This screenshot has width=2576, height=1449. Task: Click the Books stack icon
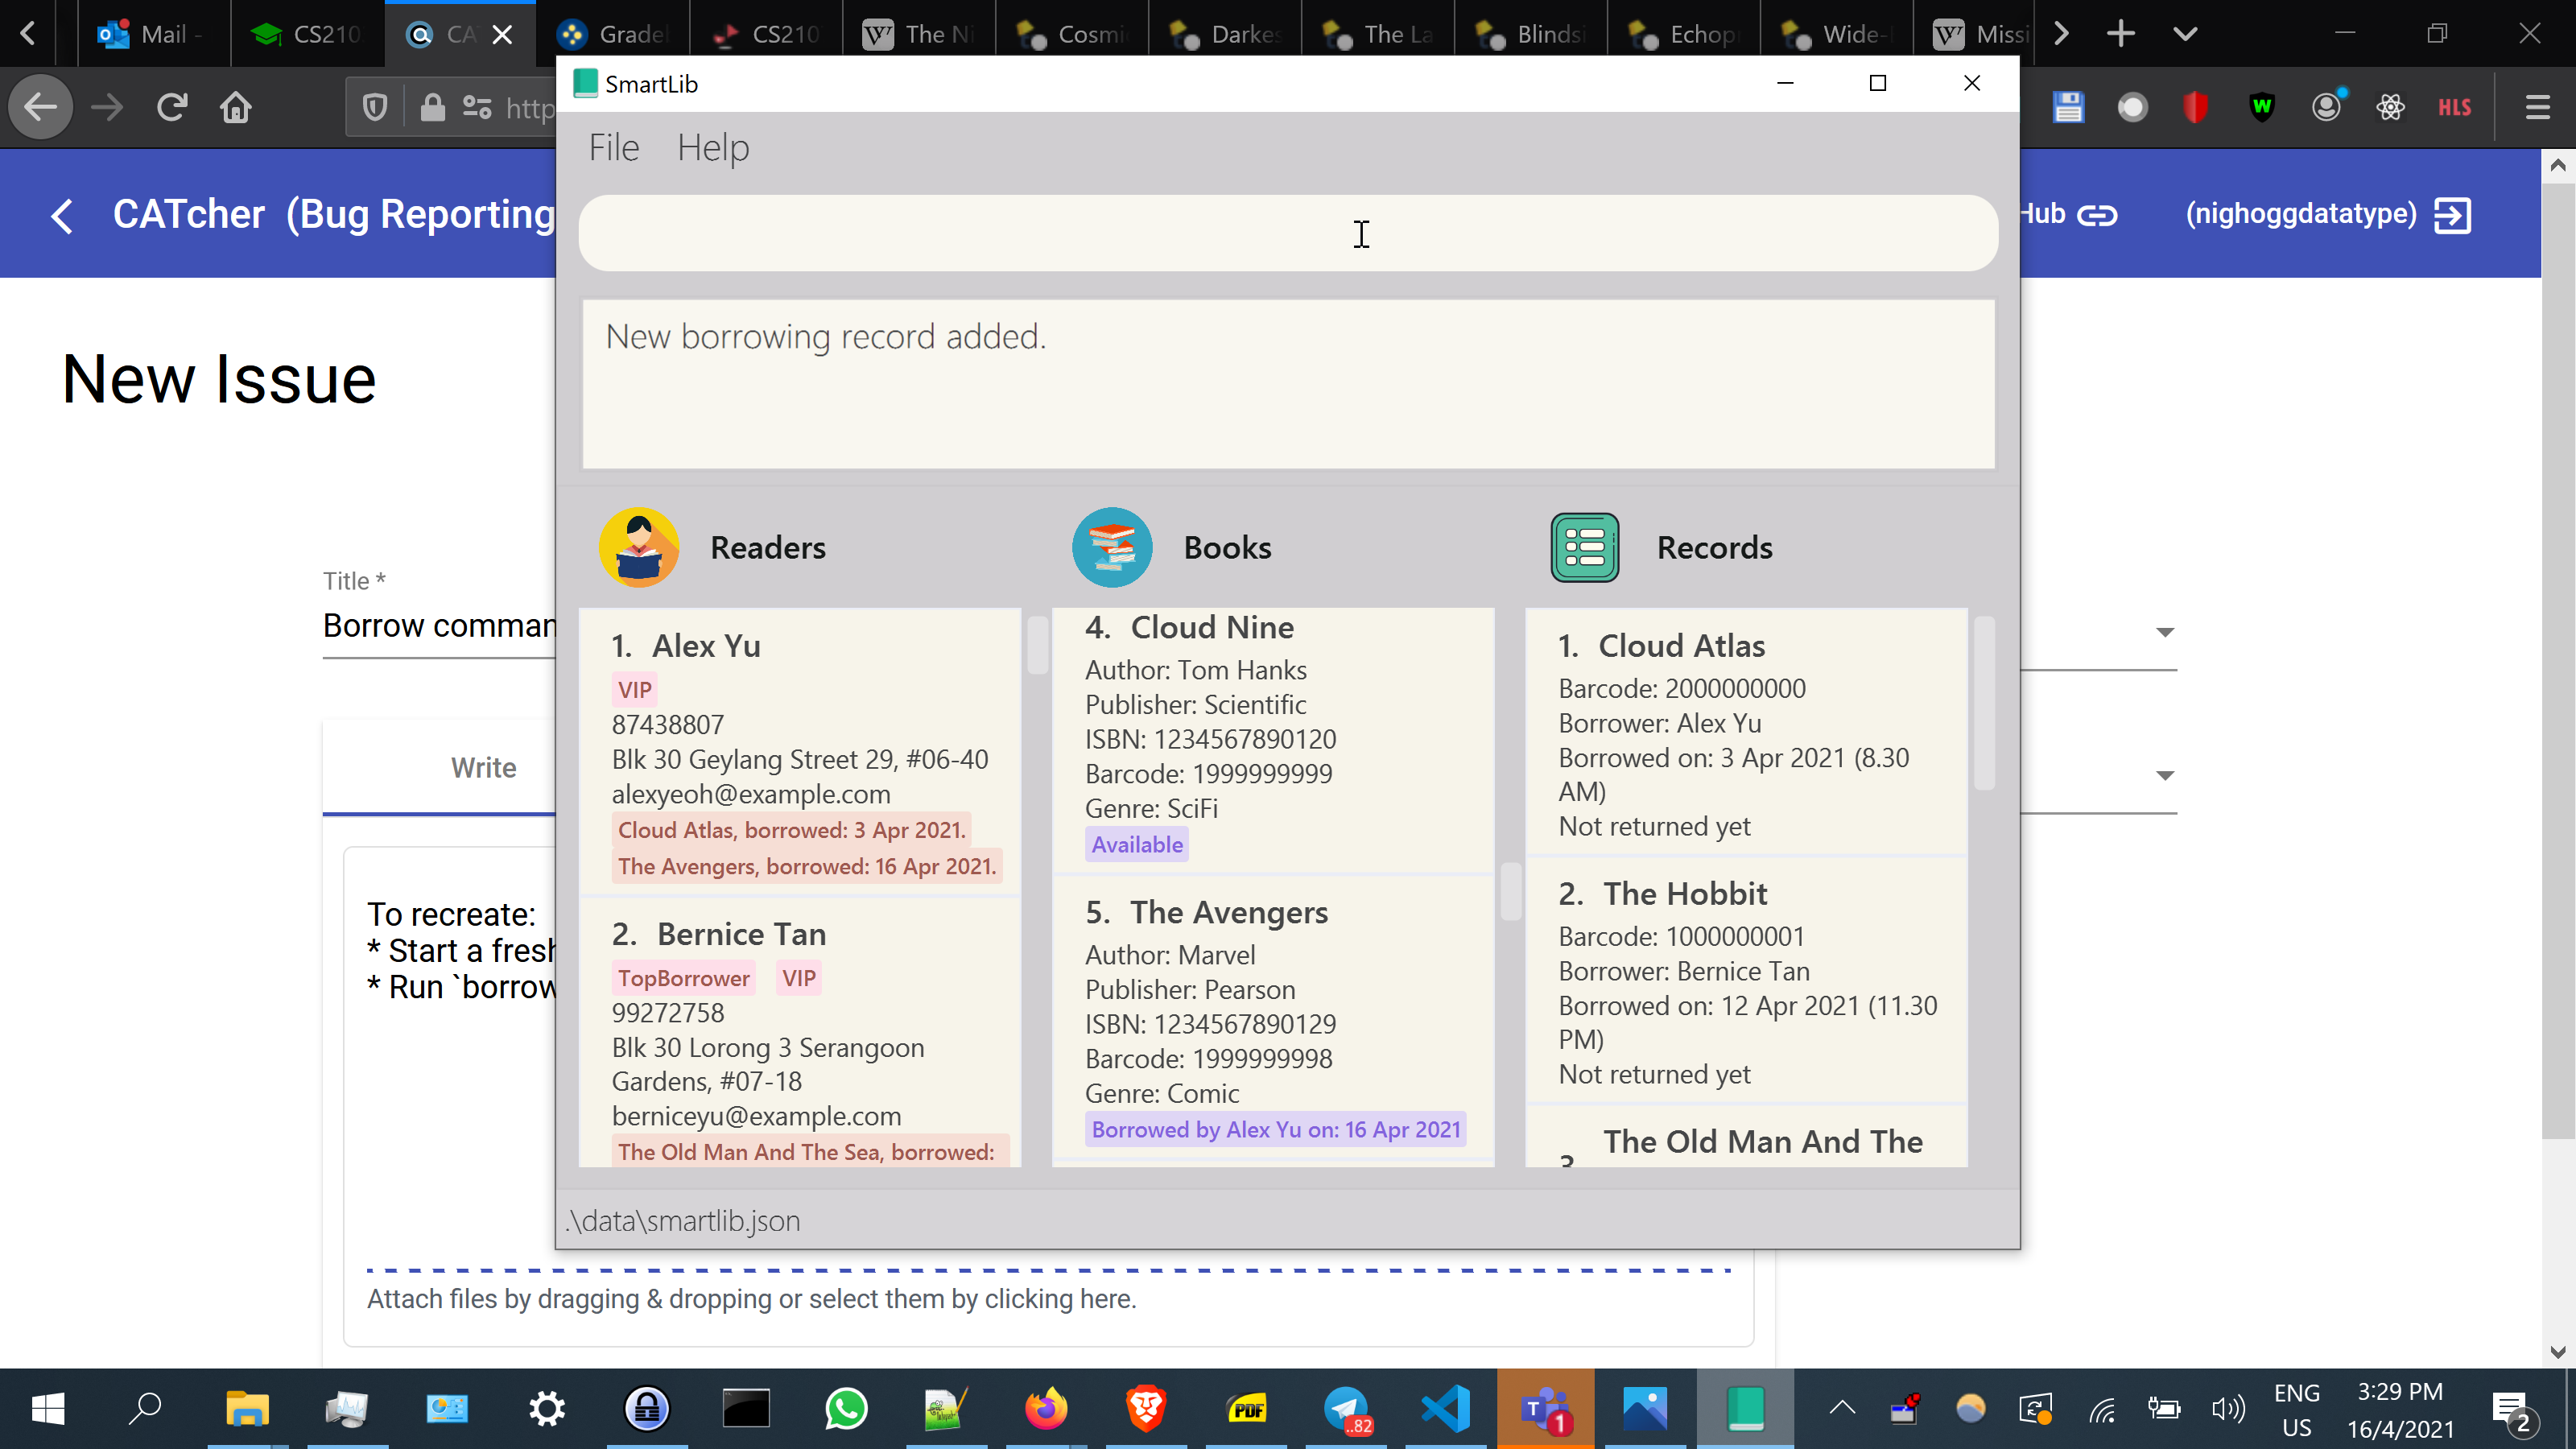(1112, 547)
